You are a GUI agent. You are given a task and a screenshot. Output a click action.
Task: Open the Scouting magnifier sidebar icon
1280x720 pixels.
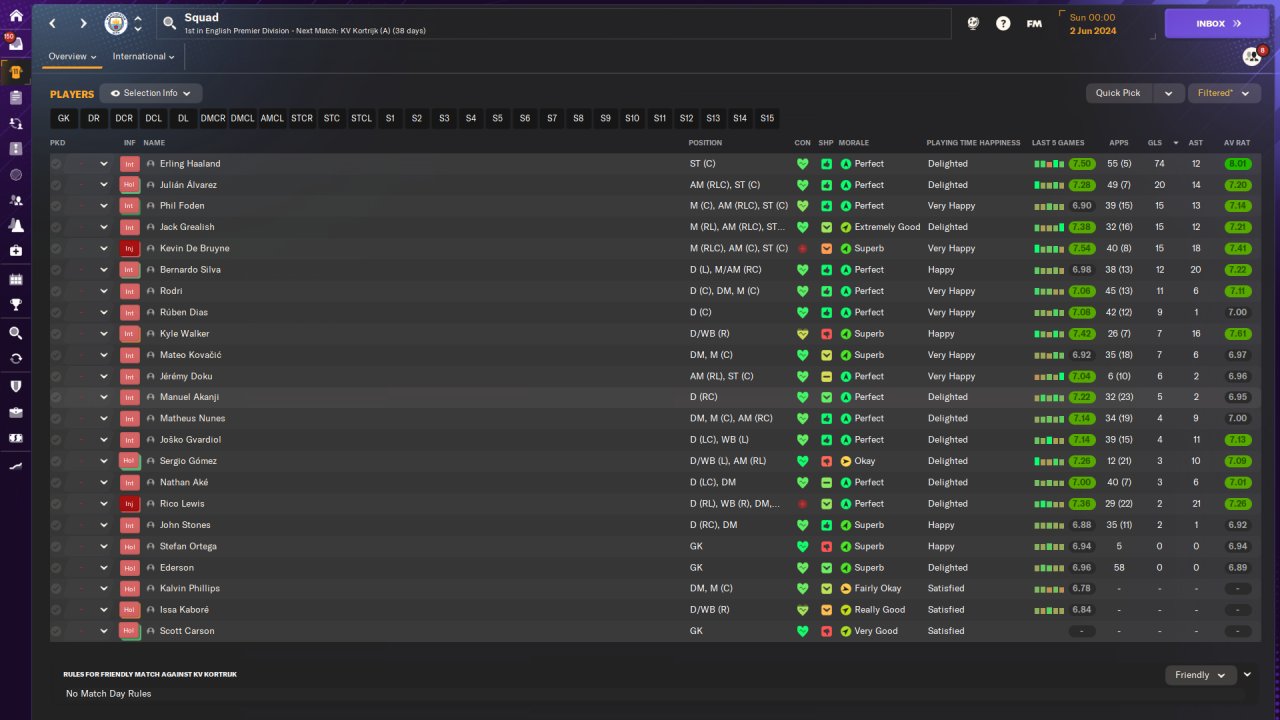tap(15, 333)
